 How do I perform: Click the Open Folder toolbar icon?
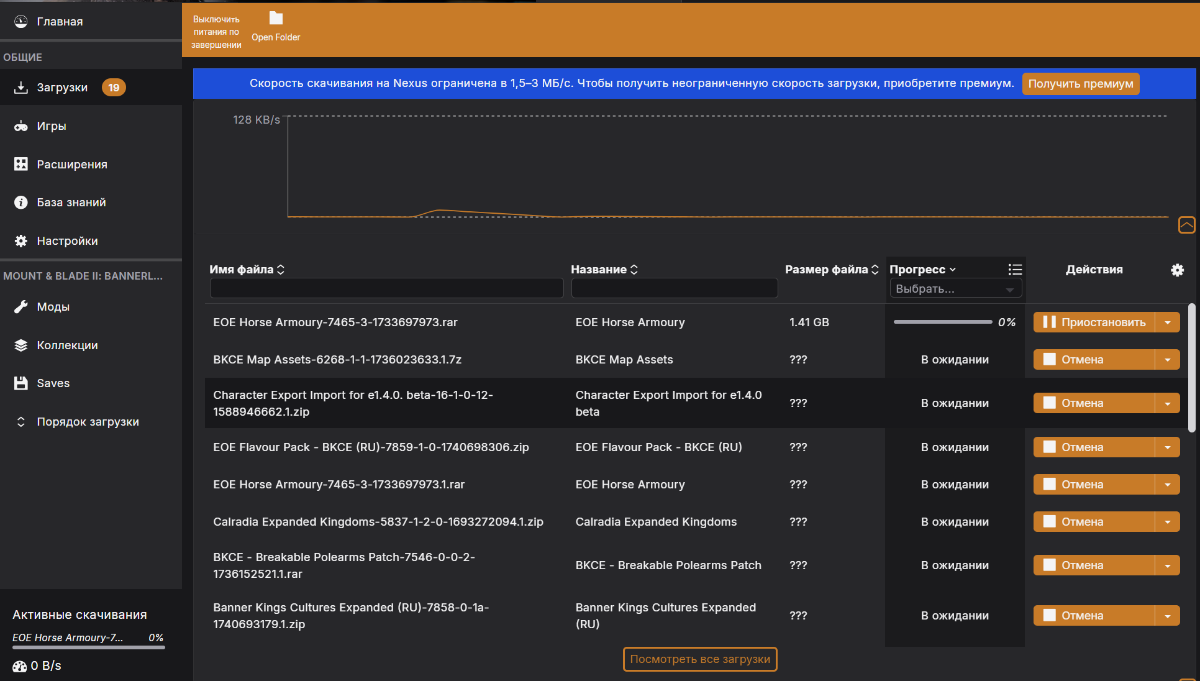pyautogui.click(x=276, y=18)
